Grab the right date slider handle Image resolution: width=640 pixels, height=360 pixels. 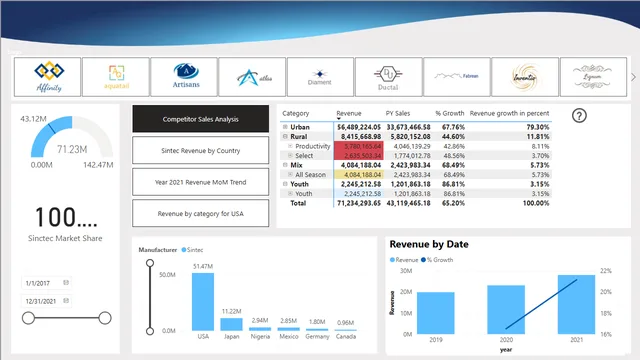pyautogui.click(x=105, y=318)
